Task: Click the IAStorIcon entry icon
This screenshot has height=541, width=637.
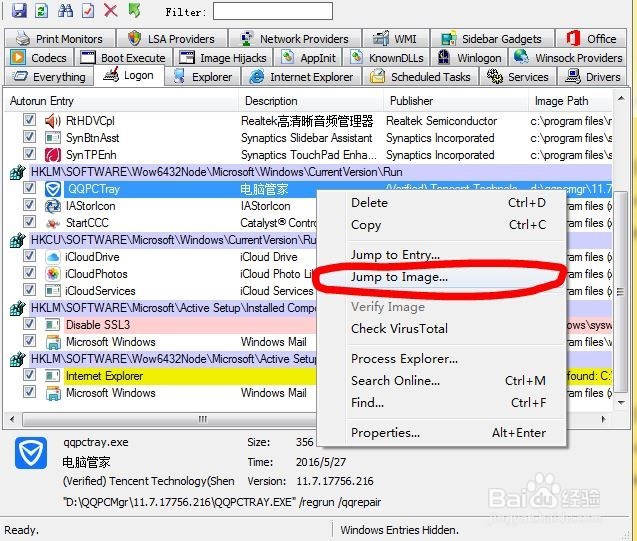Action: [x=53, y=206]
